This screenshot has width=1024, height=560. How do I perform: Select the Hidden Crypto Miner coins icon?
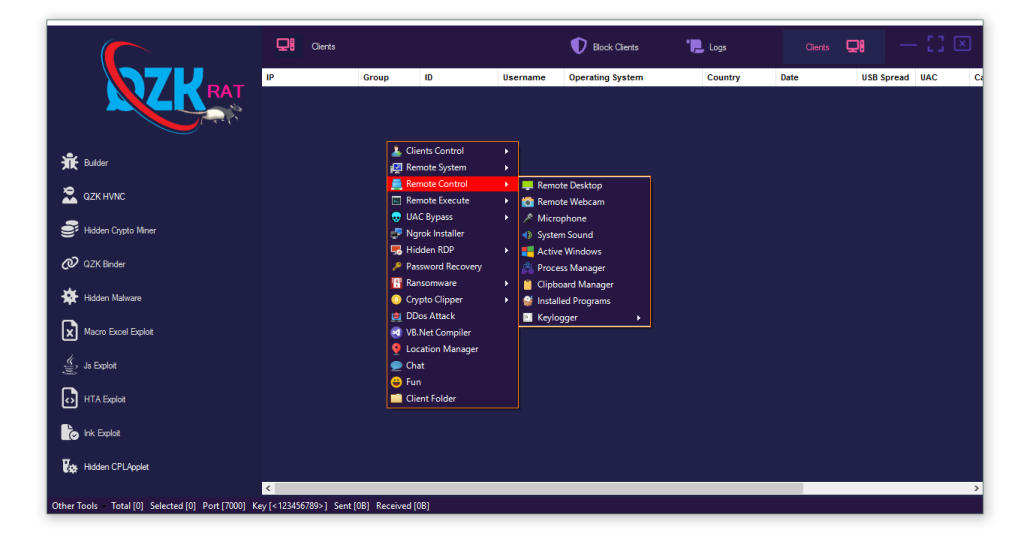point(69,230)
